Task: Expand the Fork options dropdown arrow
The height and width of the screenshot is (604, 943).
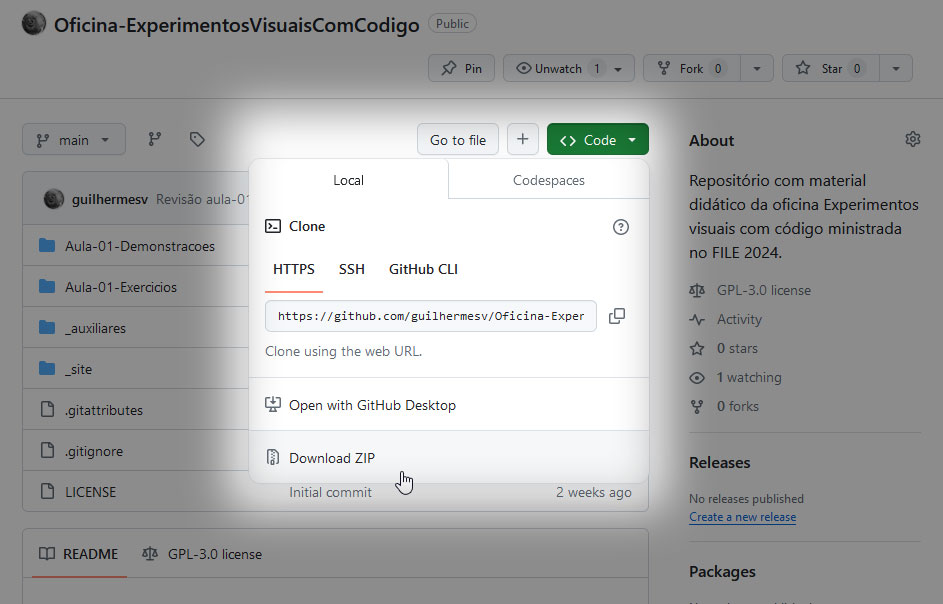Action: click(x=757, y=69)
